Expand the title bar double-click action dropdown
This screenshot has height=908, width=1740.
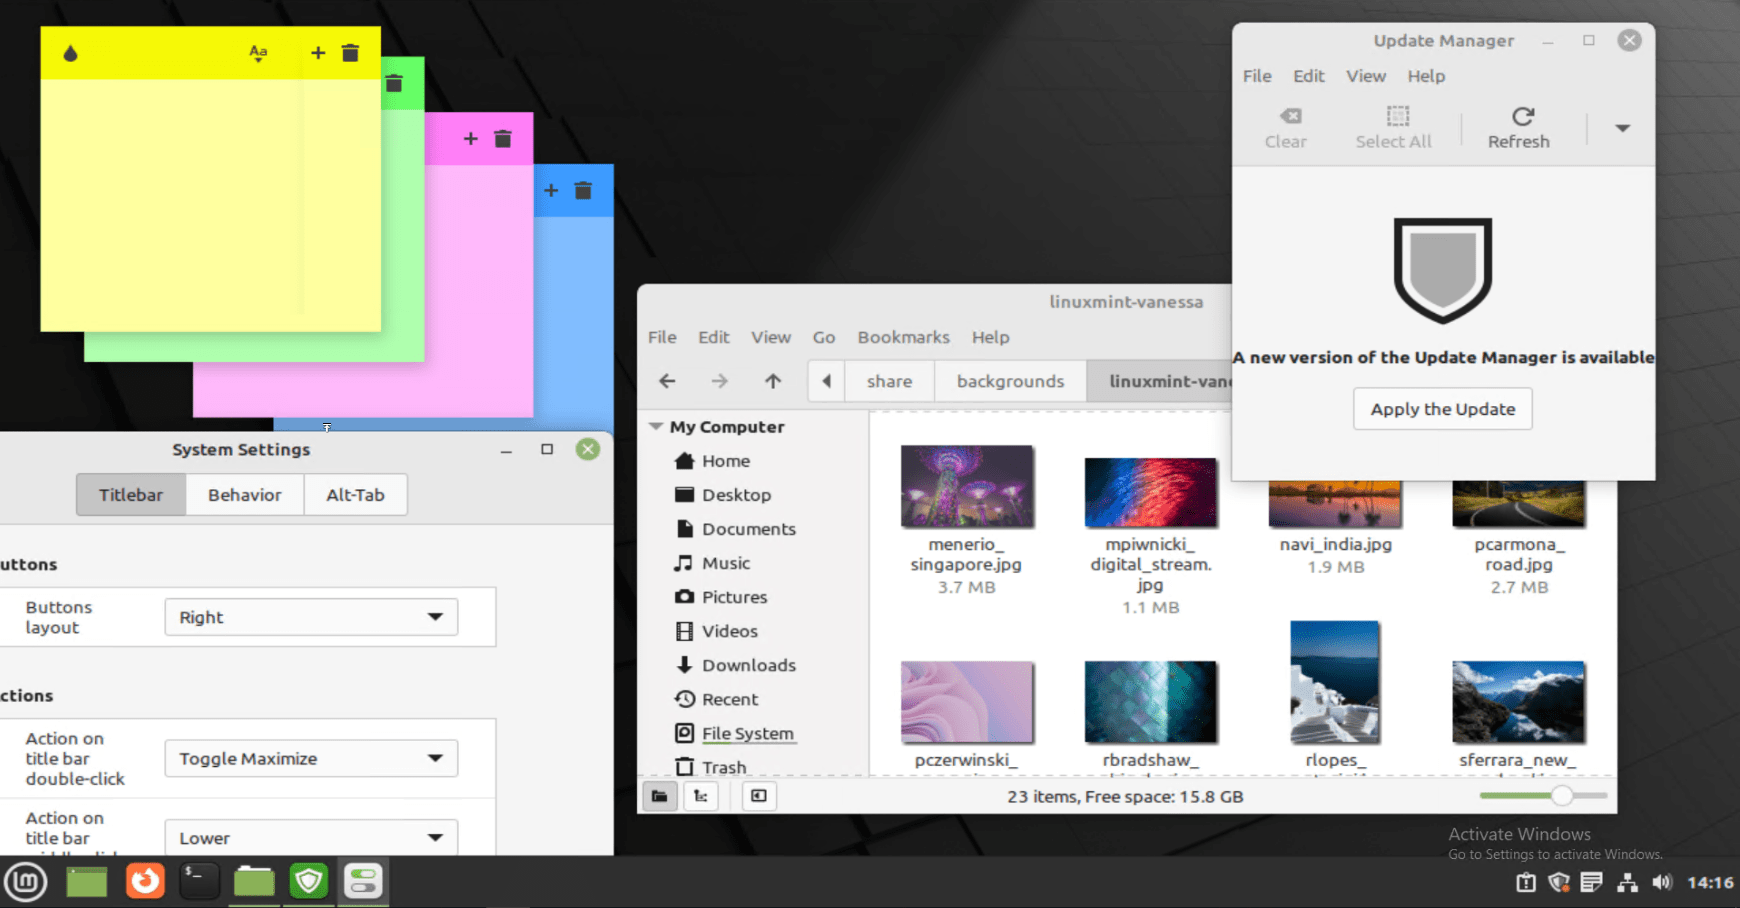pyautogui.click(x=311, y=759)
